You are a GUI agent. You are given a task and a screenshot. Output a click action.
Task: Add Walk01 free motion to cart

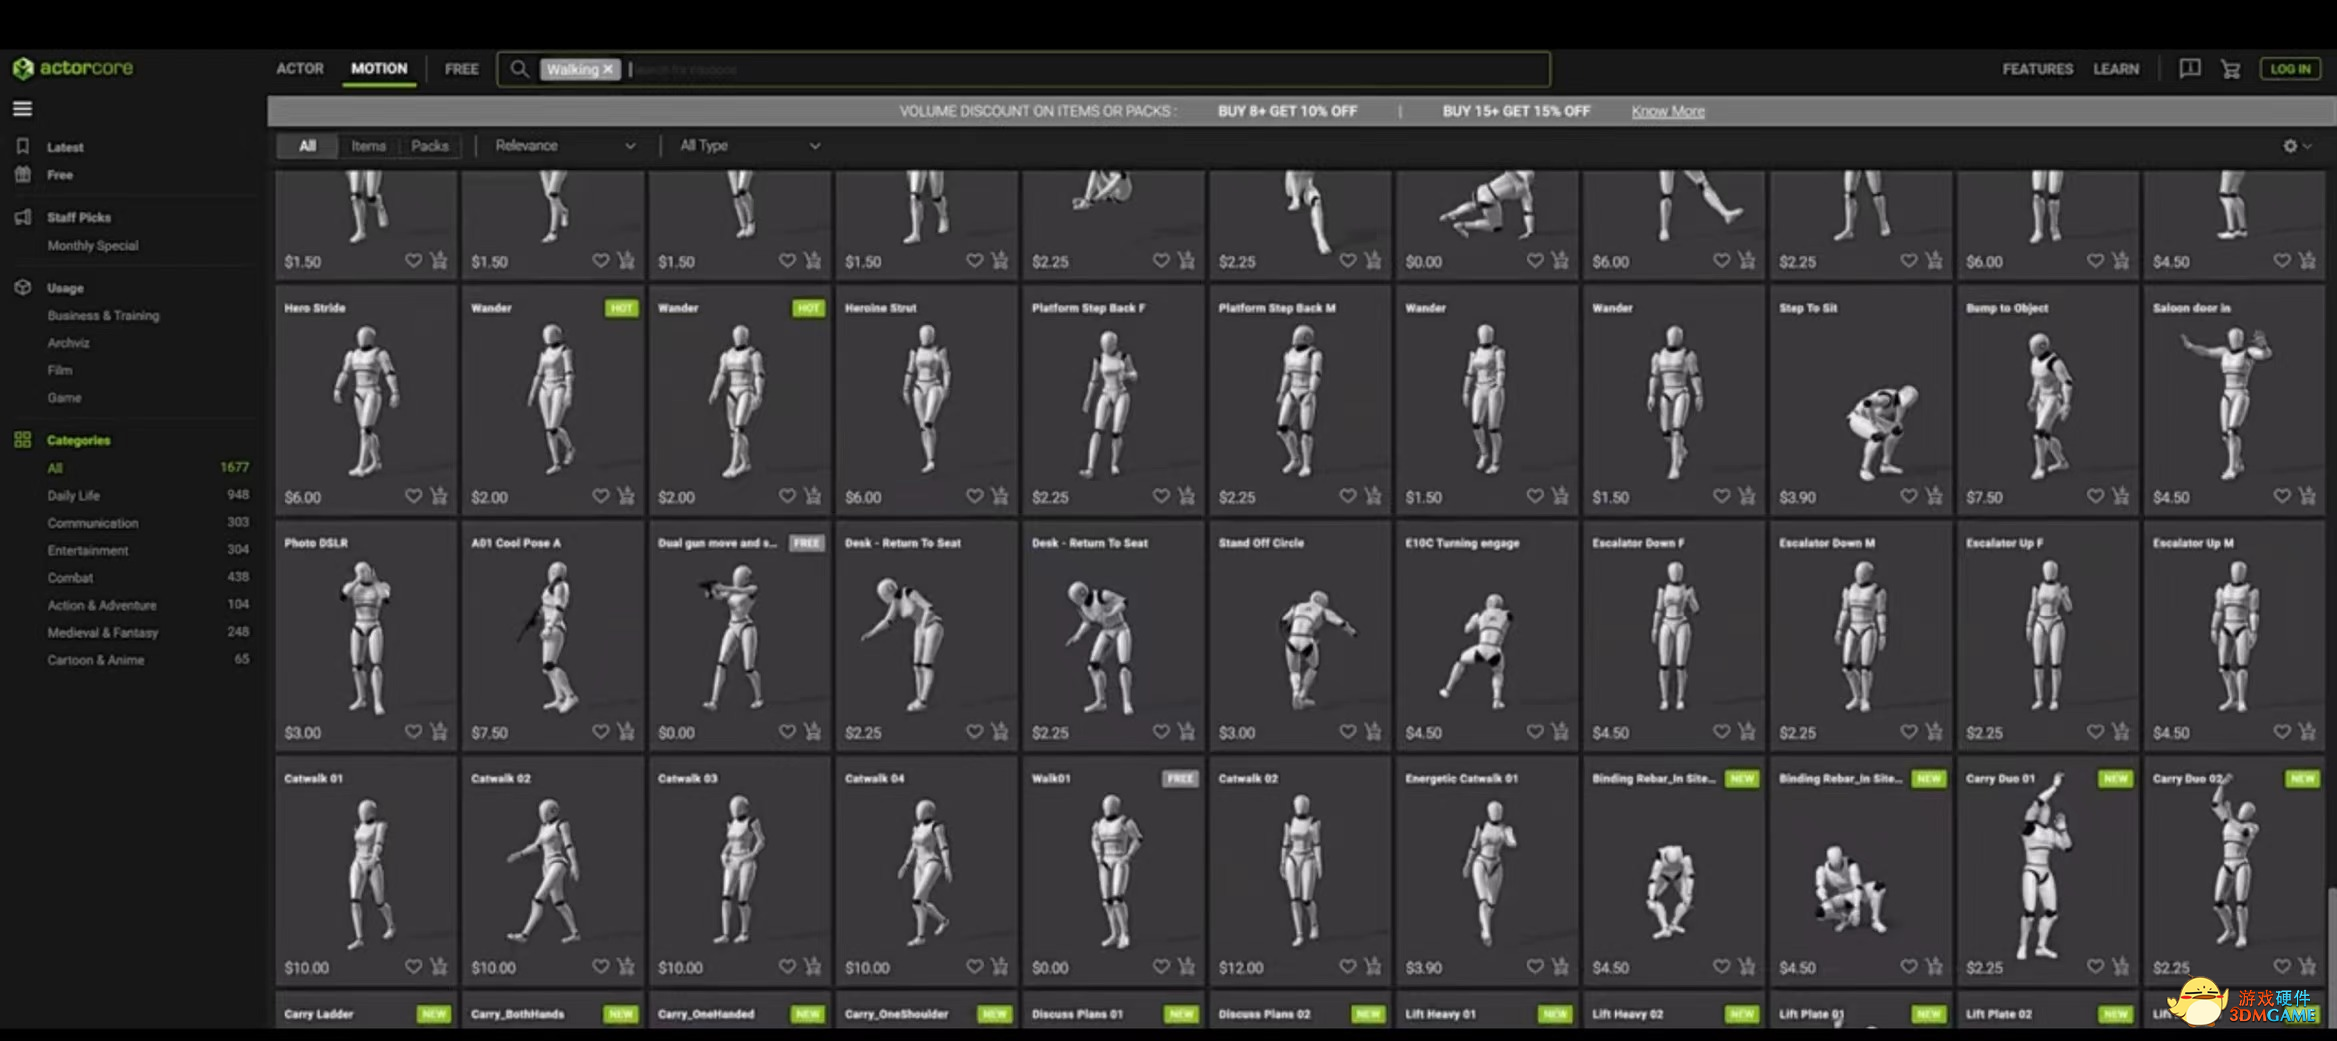(1187, 967)
